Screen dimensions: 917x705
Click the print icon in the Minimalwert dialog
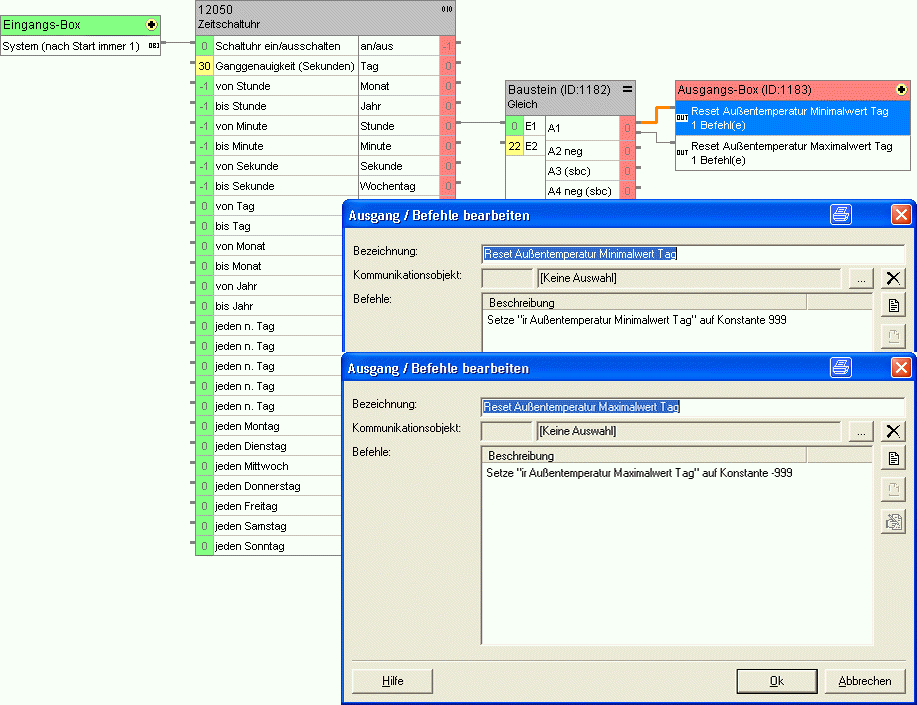[x=841, y=214]
